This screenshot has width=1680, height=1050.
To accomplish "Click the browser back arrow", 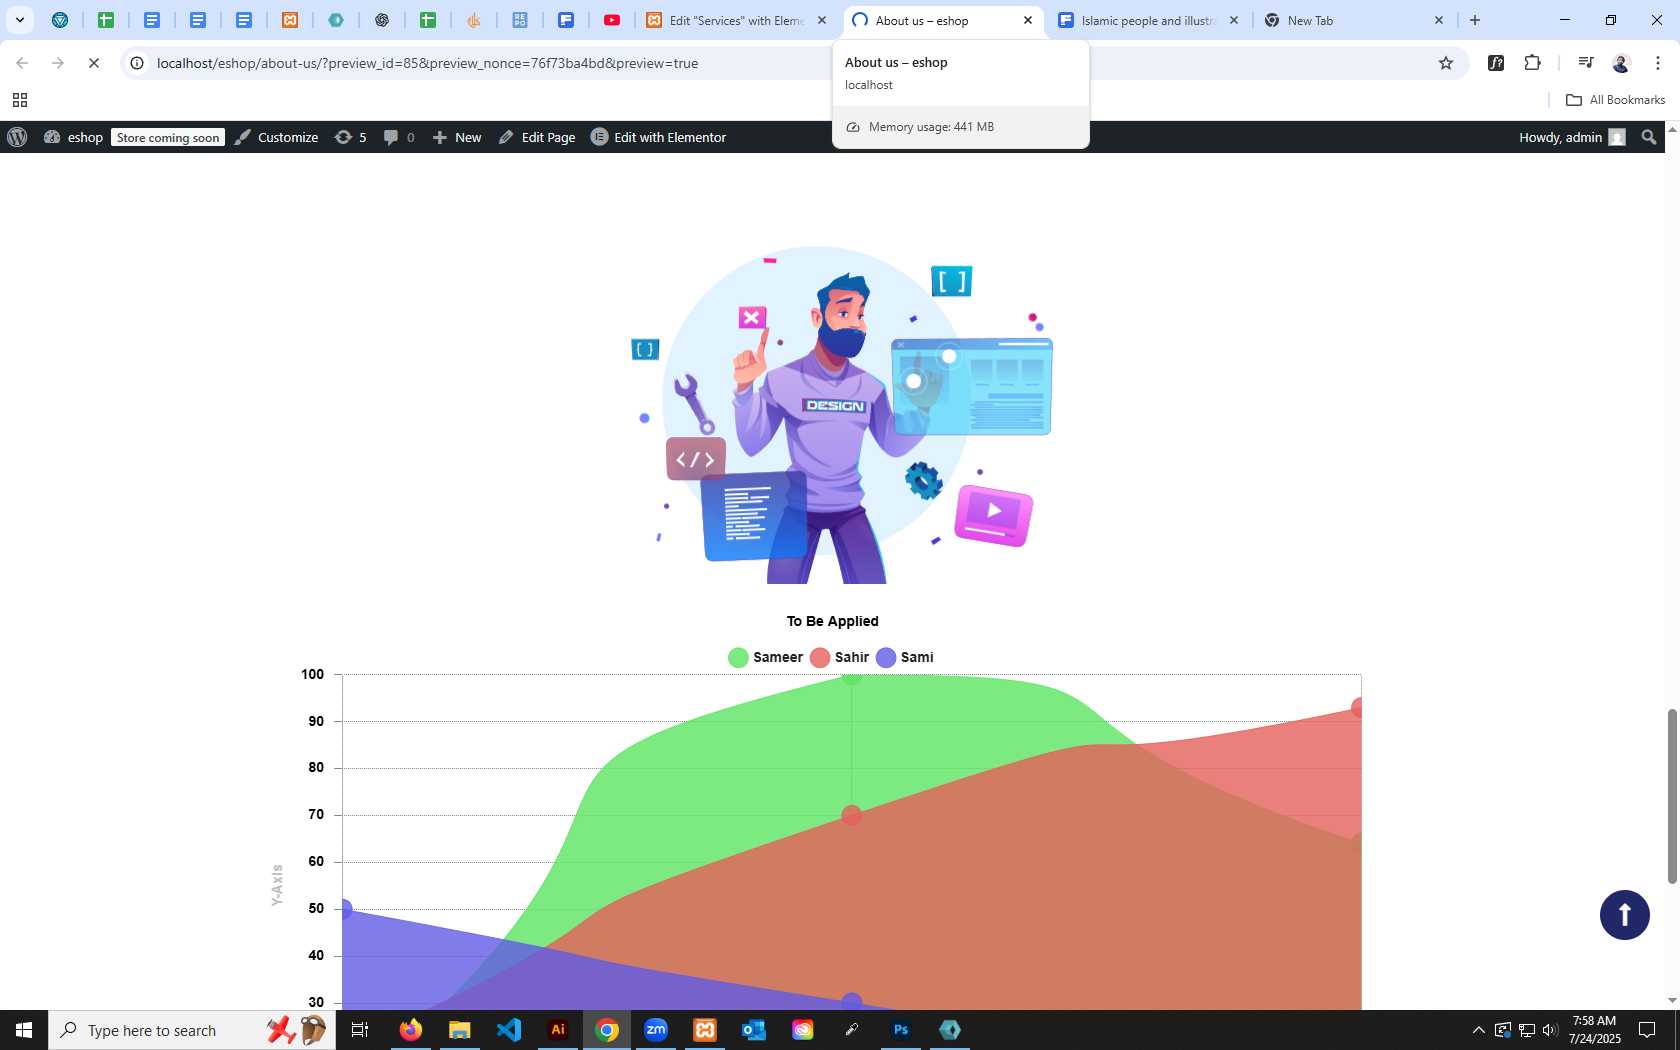I will [x=22, y=63].
